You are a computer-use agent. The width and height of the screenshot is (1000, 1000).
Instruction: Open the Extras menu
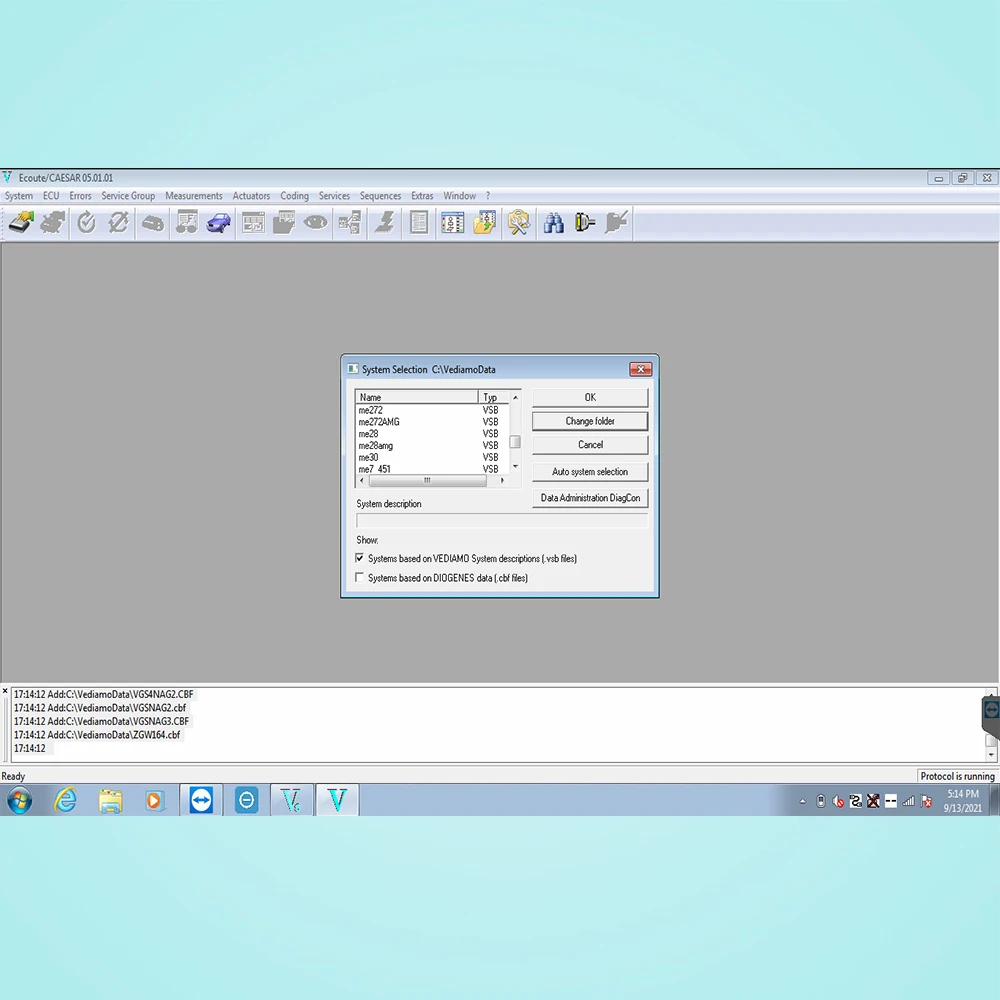(x=422, y=196)
